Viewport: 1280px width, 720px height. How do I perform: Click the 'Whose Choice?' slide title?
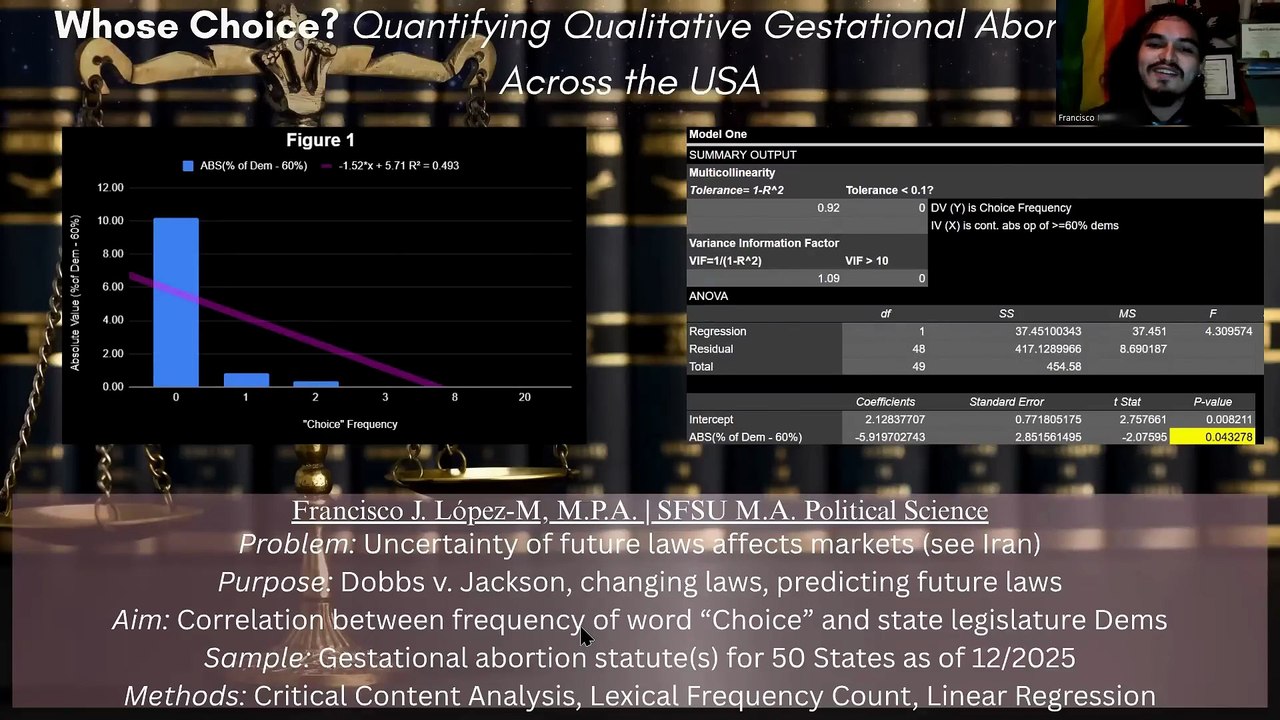point(196,26)
